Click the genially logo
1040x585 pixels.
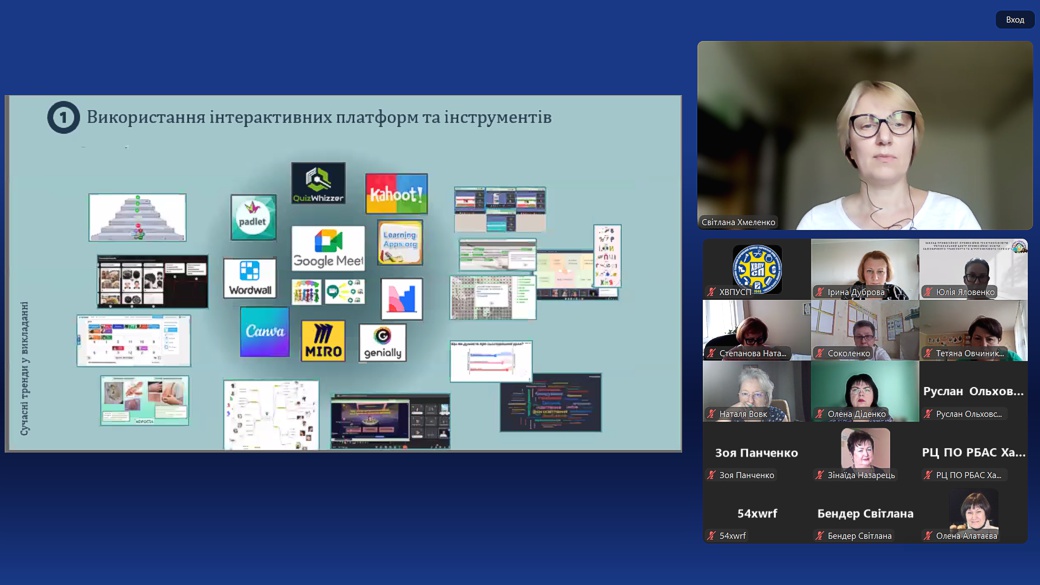[383, 343]
